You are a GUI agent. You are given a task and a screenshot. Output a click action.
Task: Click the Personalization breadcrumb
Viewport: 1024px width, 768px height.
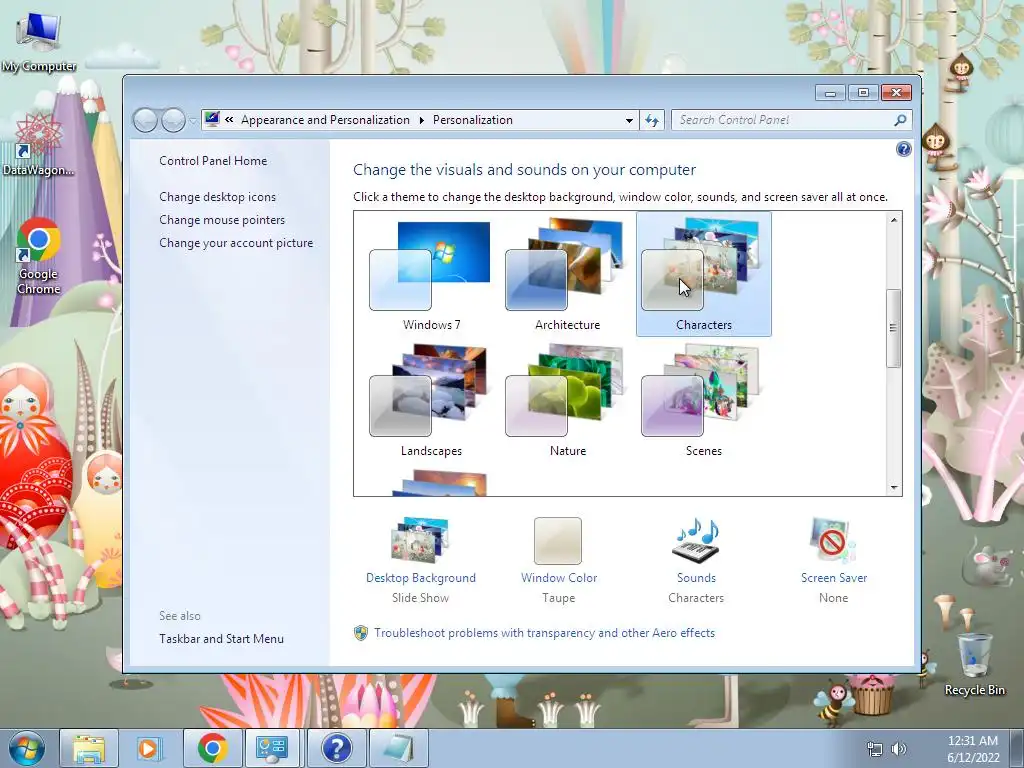(x=473, y=120)
